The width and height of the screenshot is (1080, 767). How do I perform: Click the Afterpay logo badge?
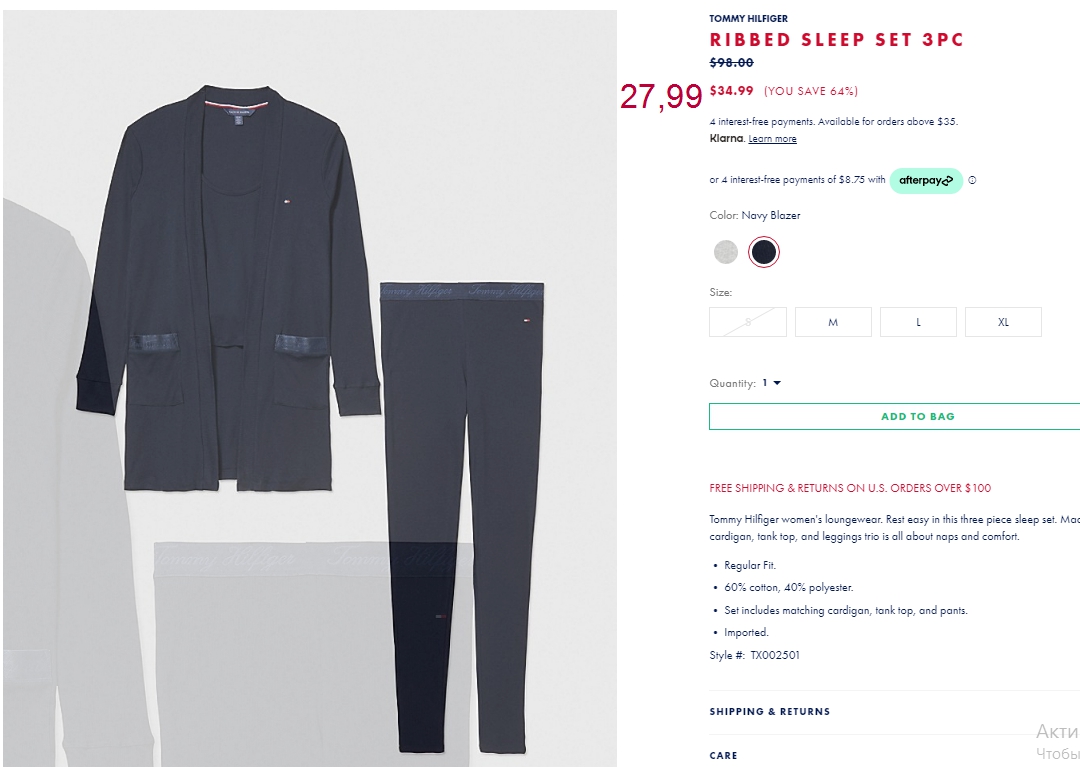(926, 180)
